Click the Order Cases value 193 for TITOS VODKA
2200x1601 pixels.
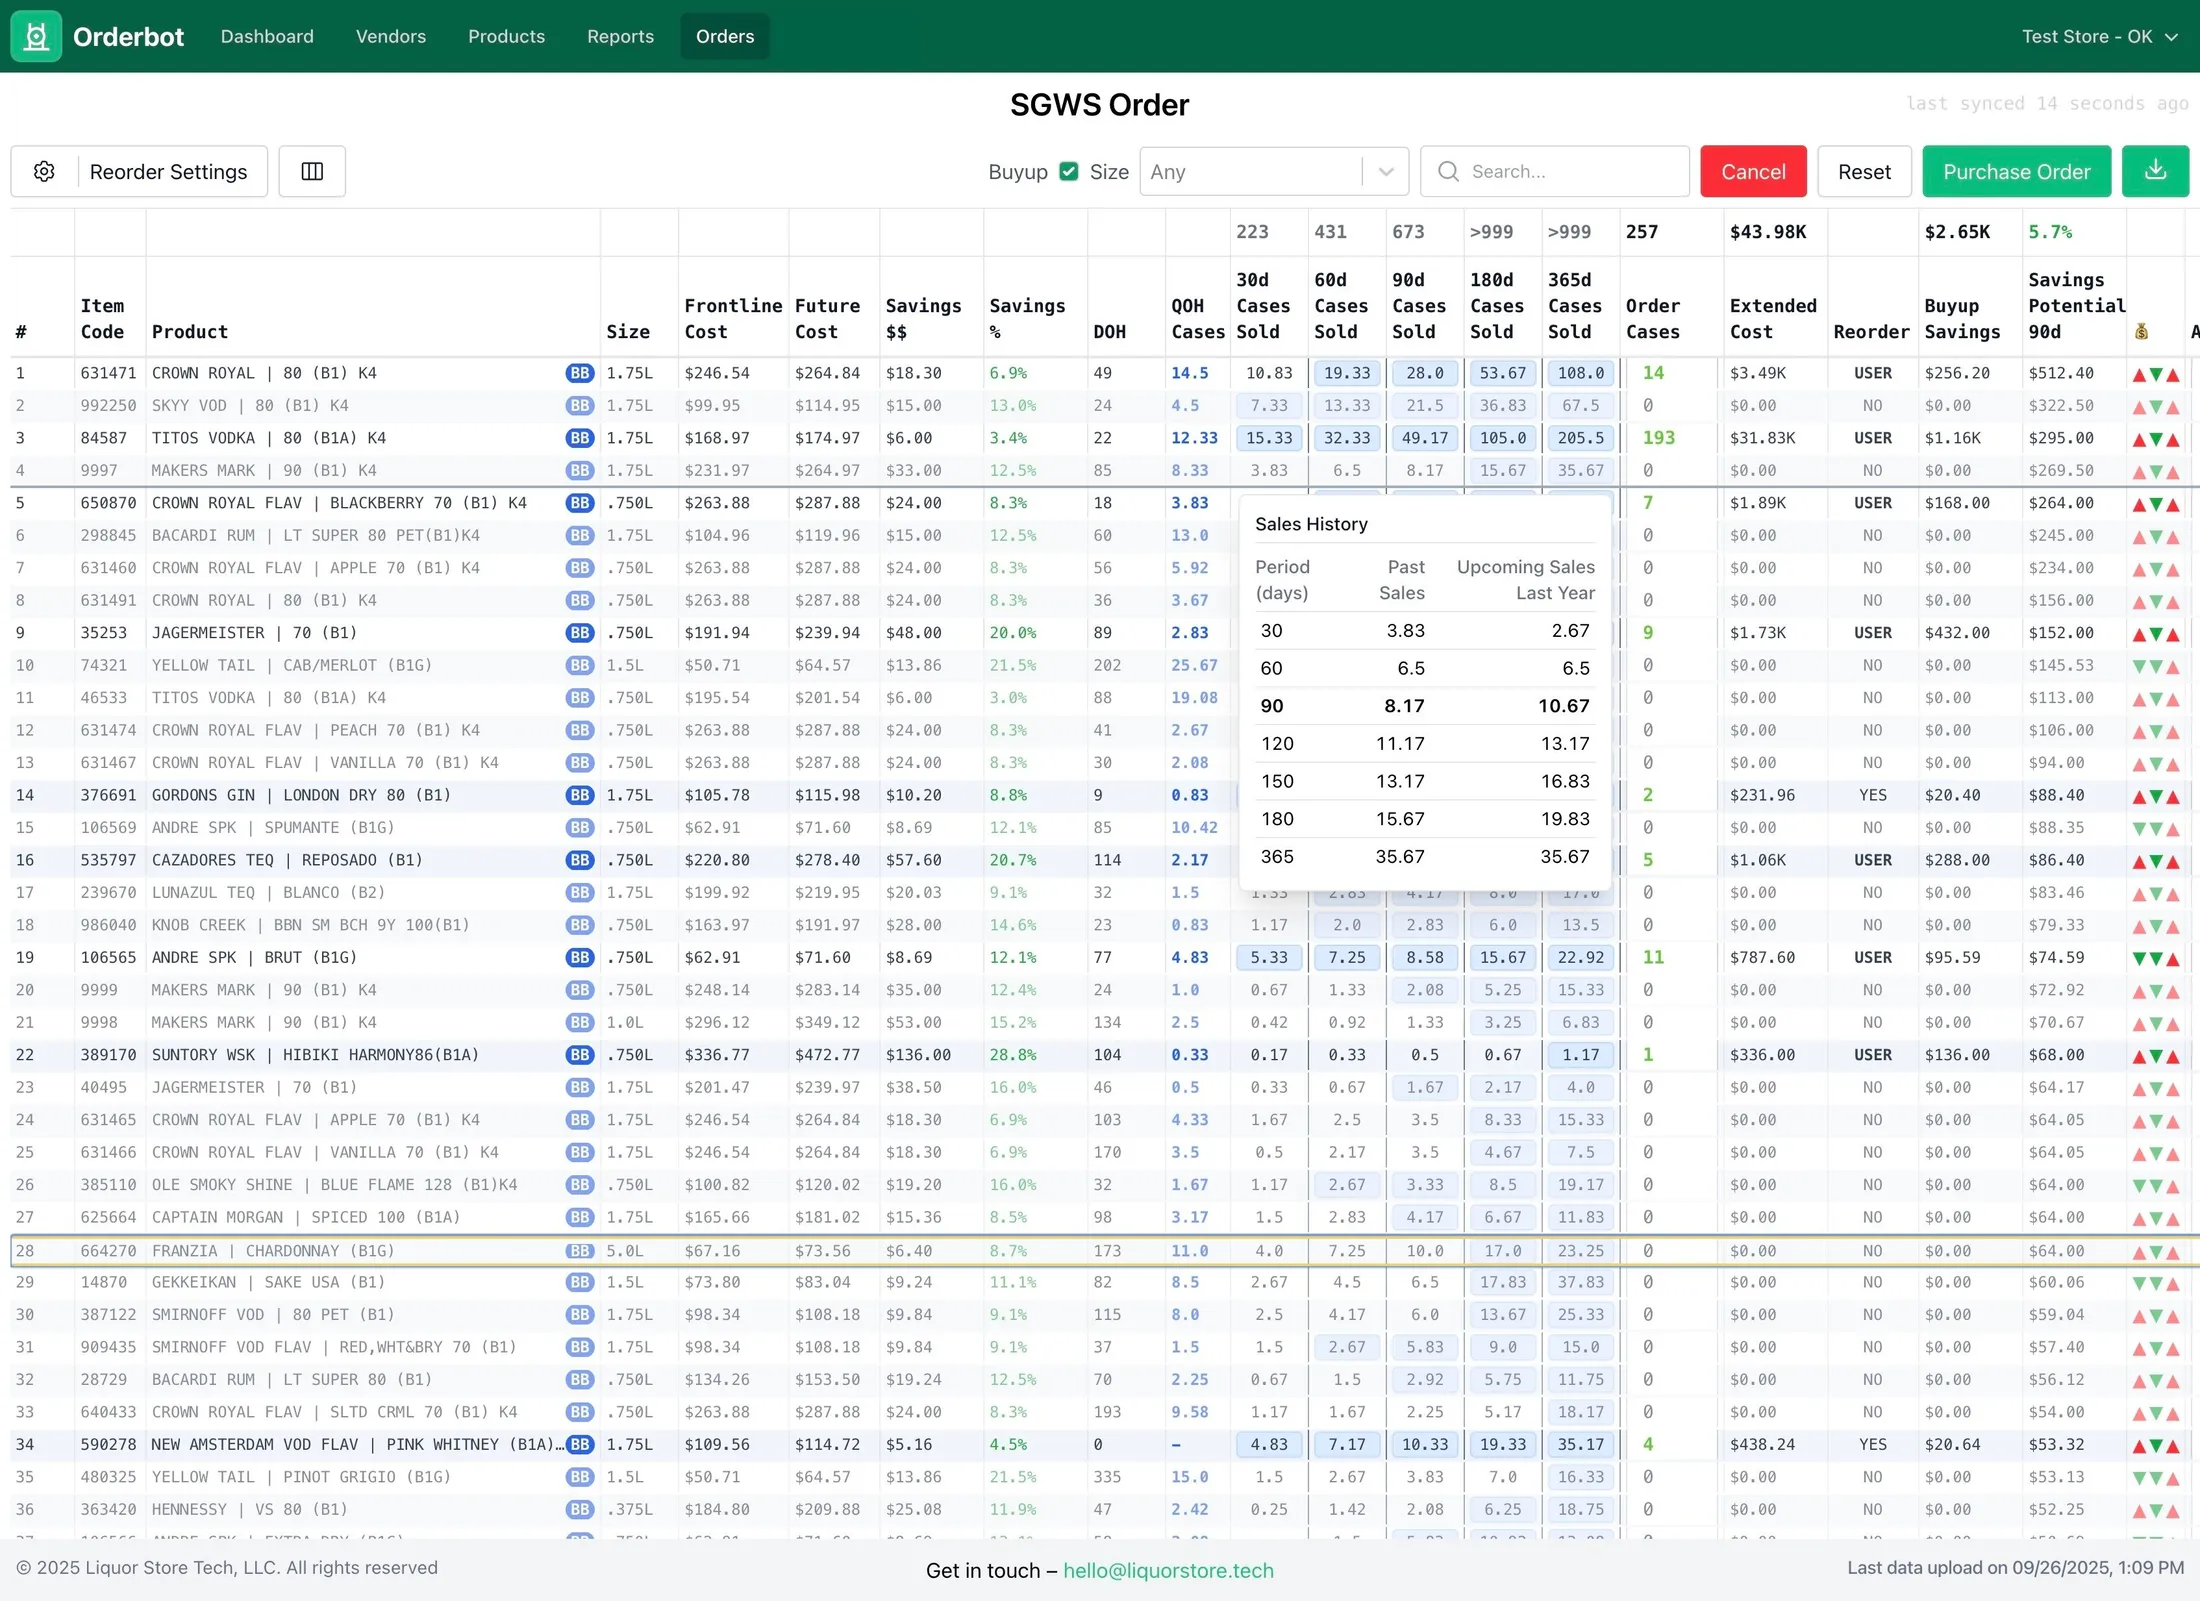pyautogui.click(x=1659, y=438)
